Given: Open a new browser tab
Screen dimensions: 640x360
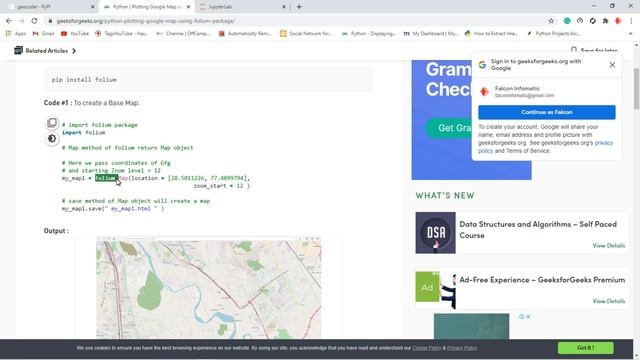Looking at the screenshot, I should click(x=299, y=7).
